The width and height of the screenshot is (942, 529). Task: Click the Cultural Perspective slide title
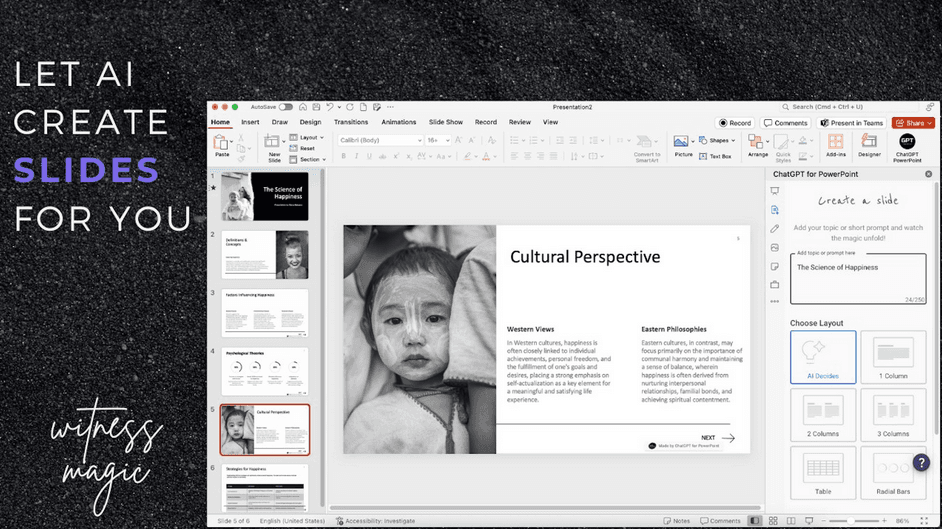585,257
